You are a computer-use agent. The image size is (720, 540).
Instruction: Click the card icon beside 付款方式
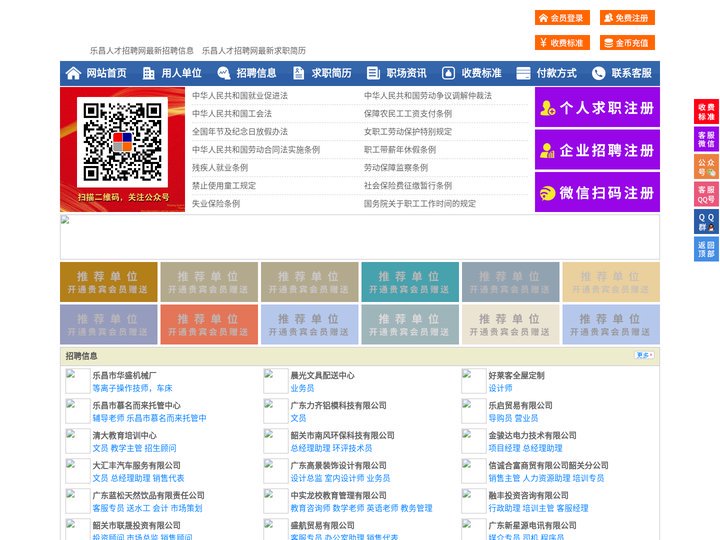point(523,73)
